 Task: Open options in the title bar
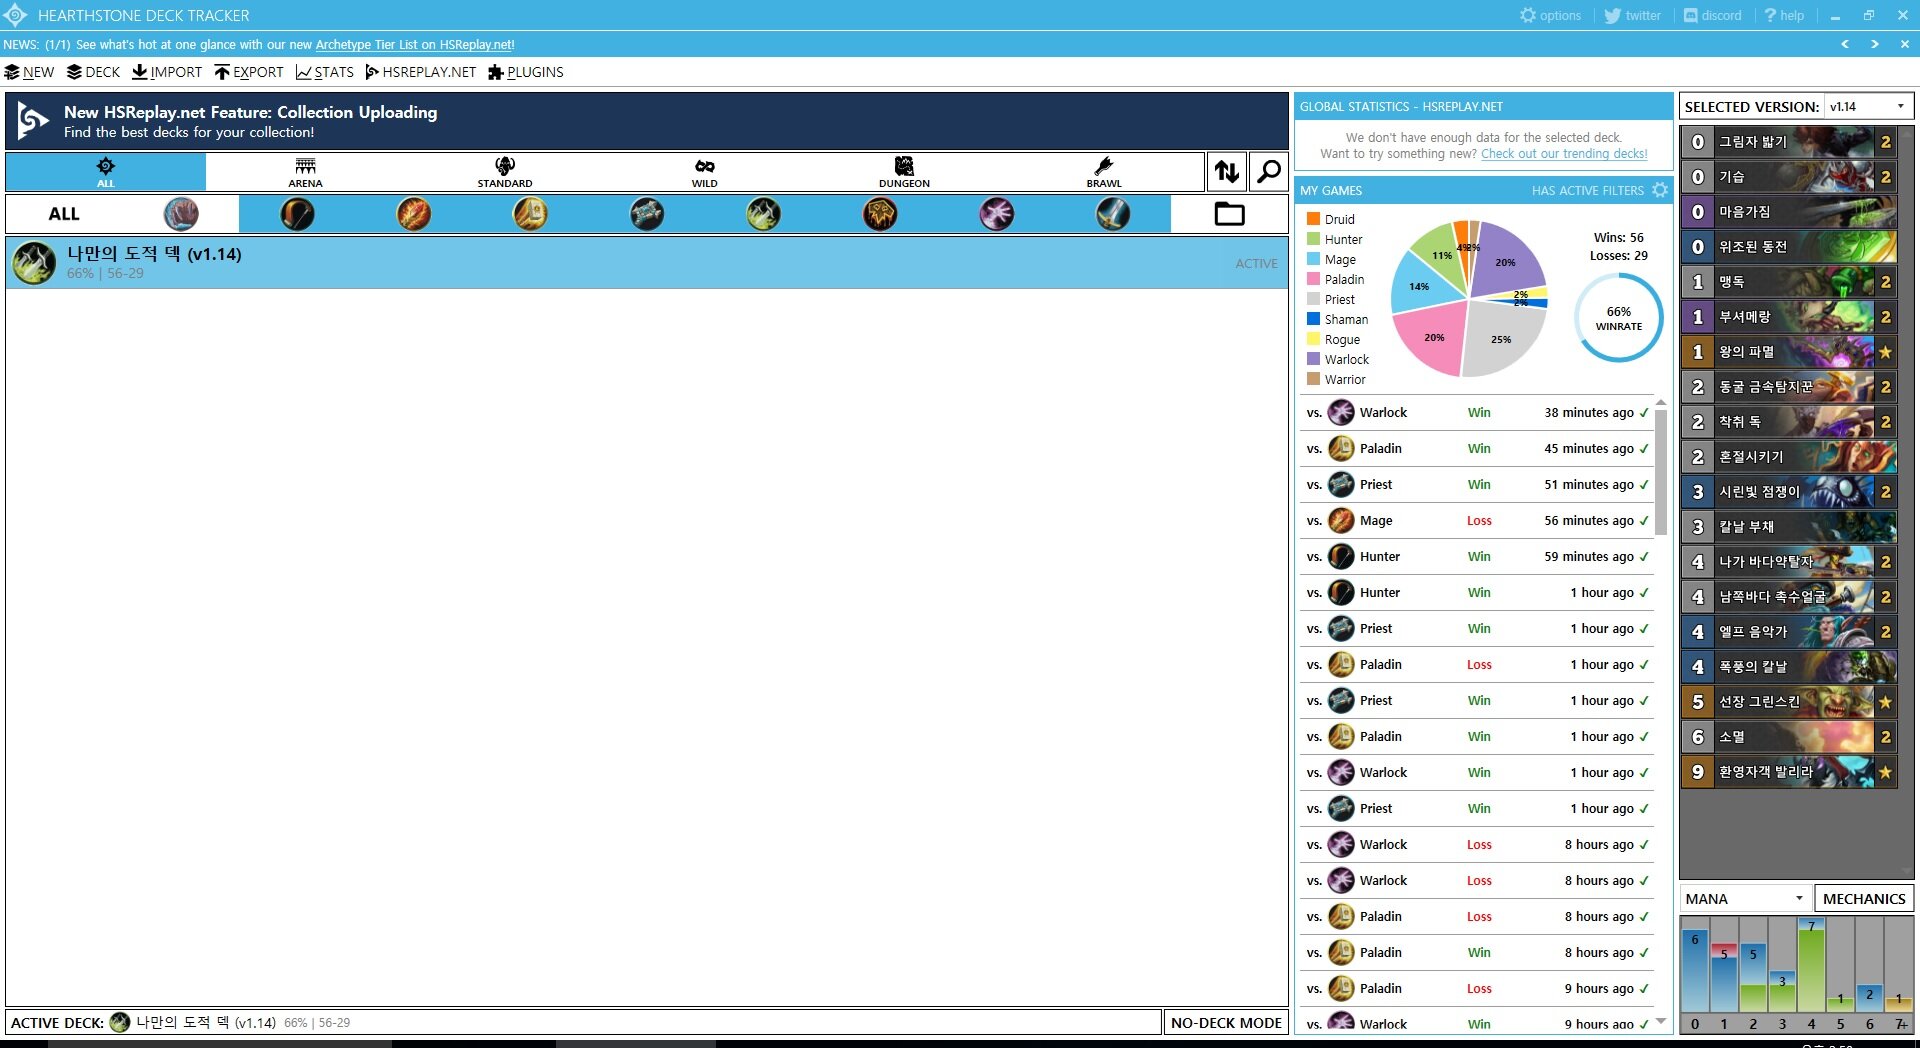coord(1550,15)
